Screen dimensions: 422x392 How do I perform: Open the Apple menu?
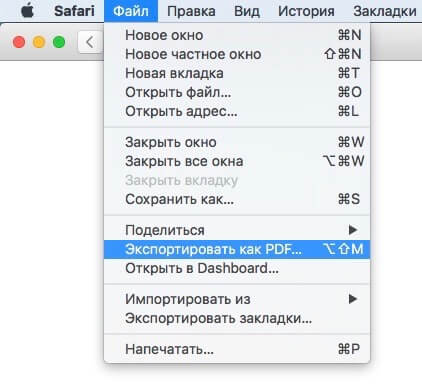click(27, 11)
